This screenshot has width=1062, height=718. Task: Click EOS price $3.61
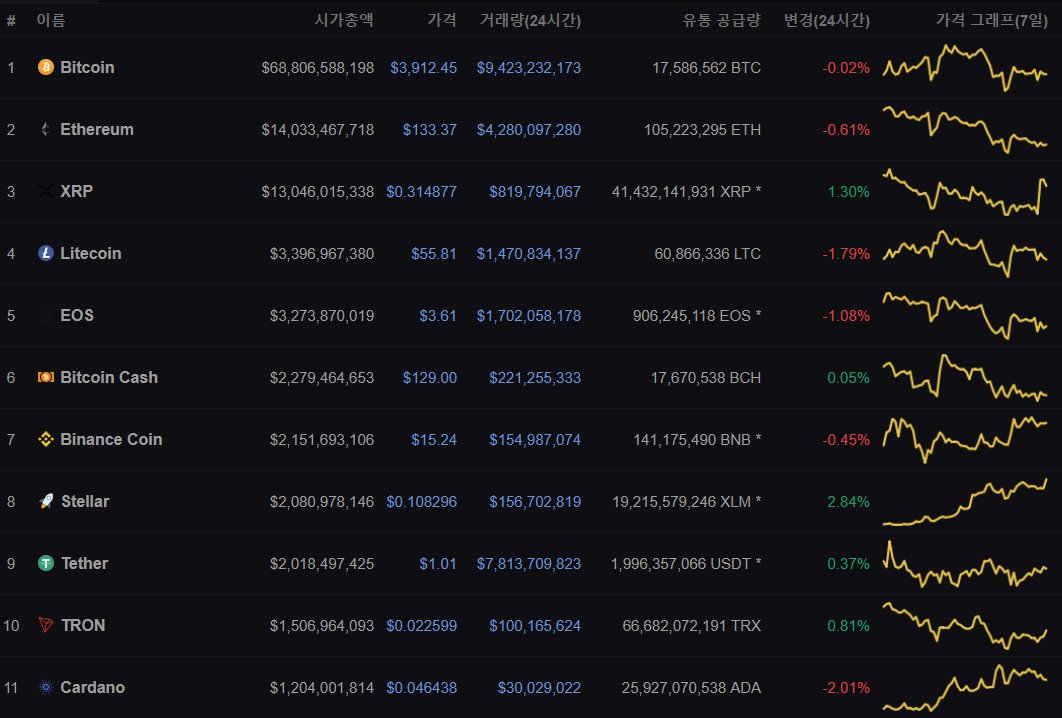[x=438, y=316]
